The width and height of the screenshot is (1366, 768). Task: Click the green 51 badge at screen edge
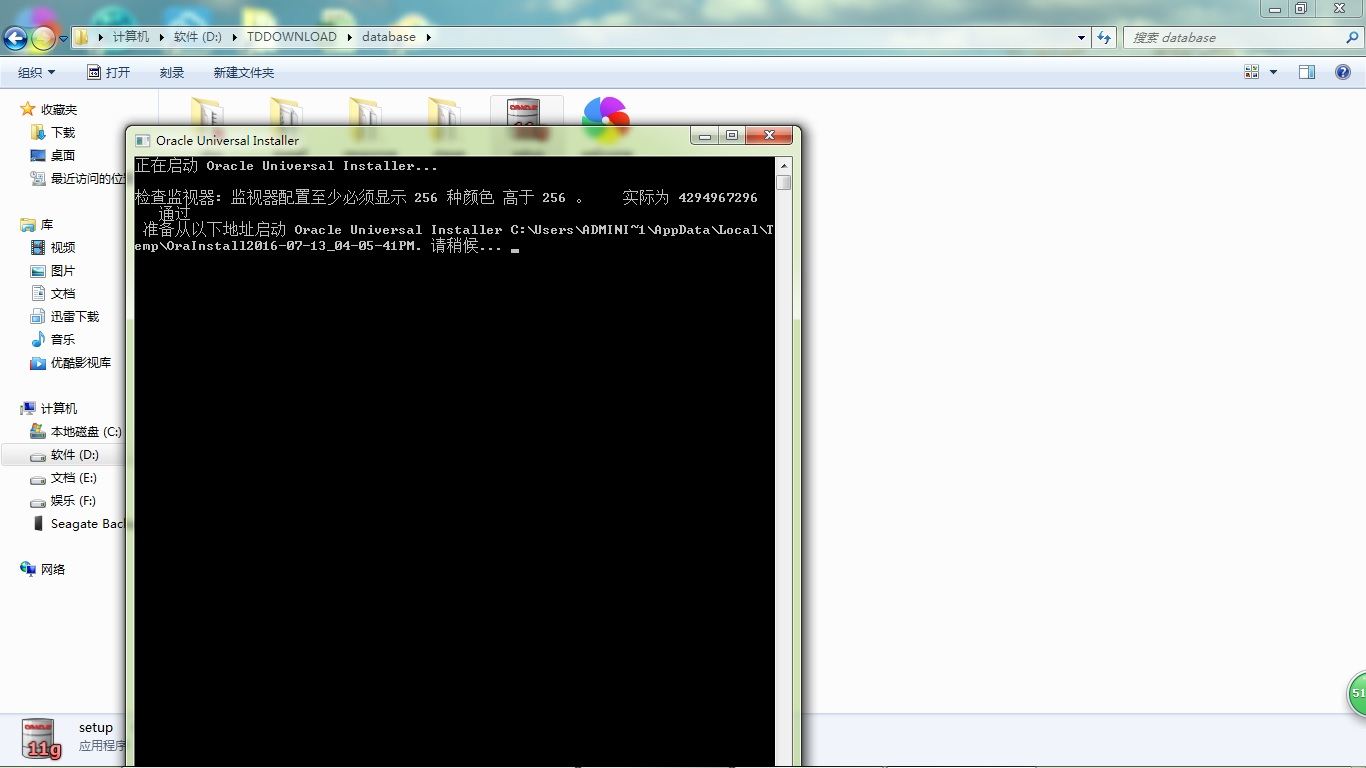1356,693
